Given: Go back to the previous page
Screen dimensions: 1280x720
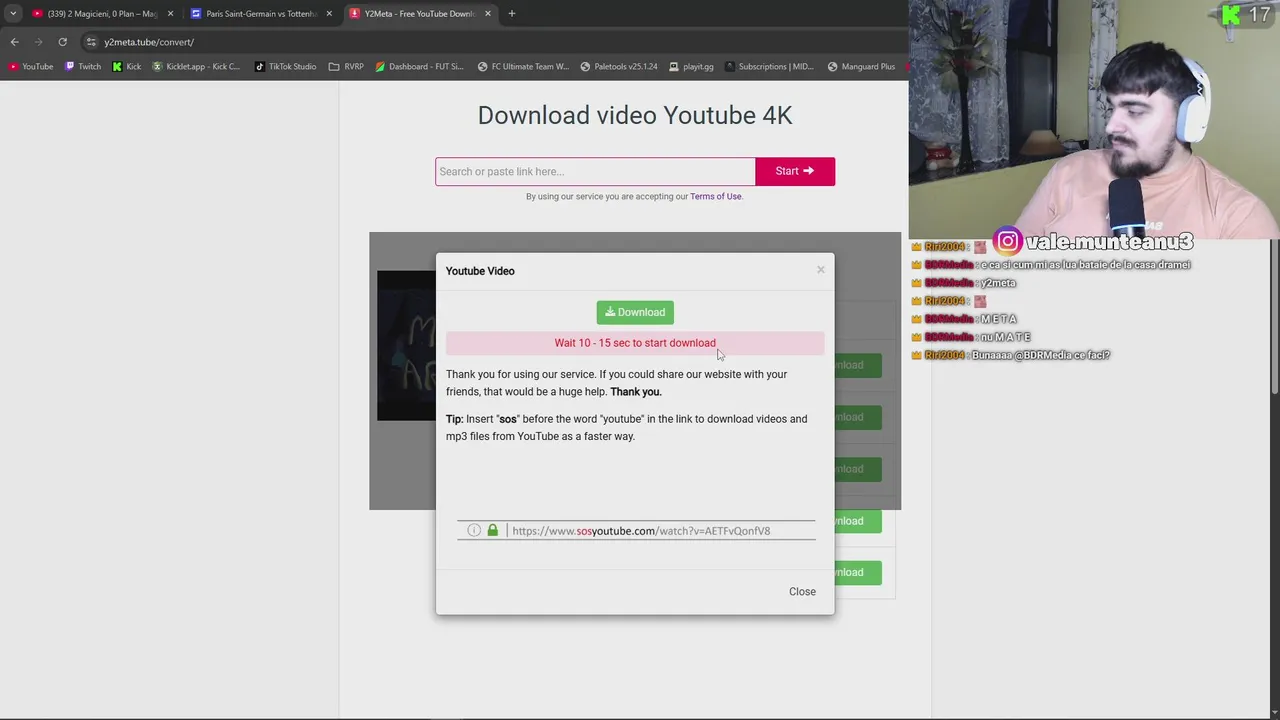Looking at the screenshot, I should [14, 42].
